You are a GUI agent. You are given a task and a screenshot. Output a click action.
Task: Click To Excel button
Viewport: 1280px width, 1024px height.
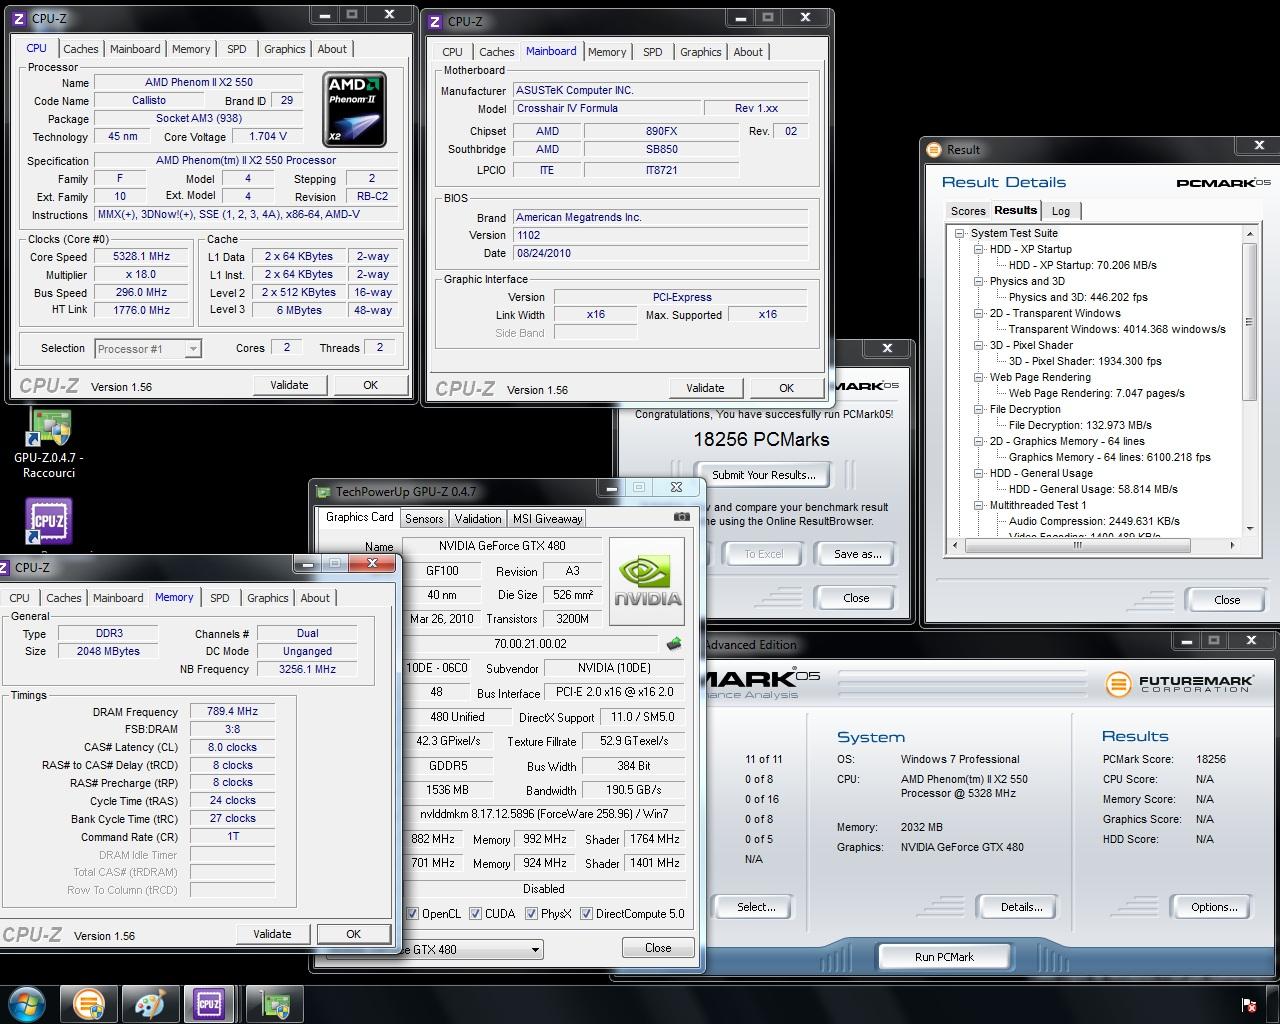[x=763, y=554]
